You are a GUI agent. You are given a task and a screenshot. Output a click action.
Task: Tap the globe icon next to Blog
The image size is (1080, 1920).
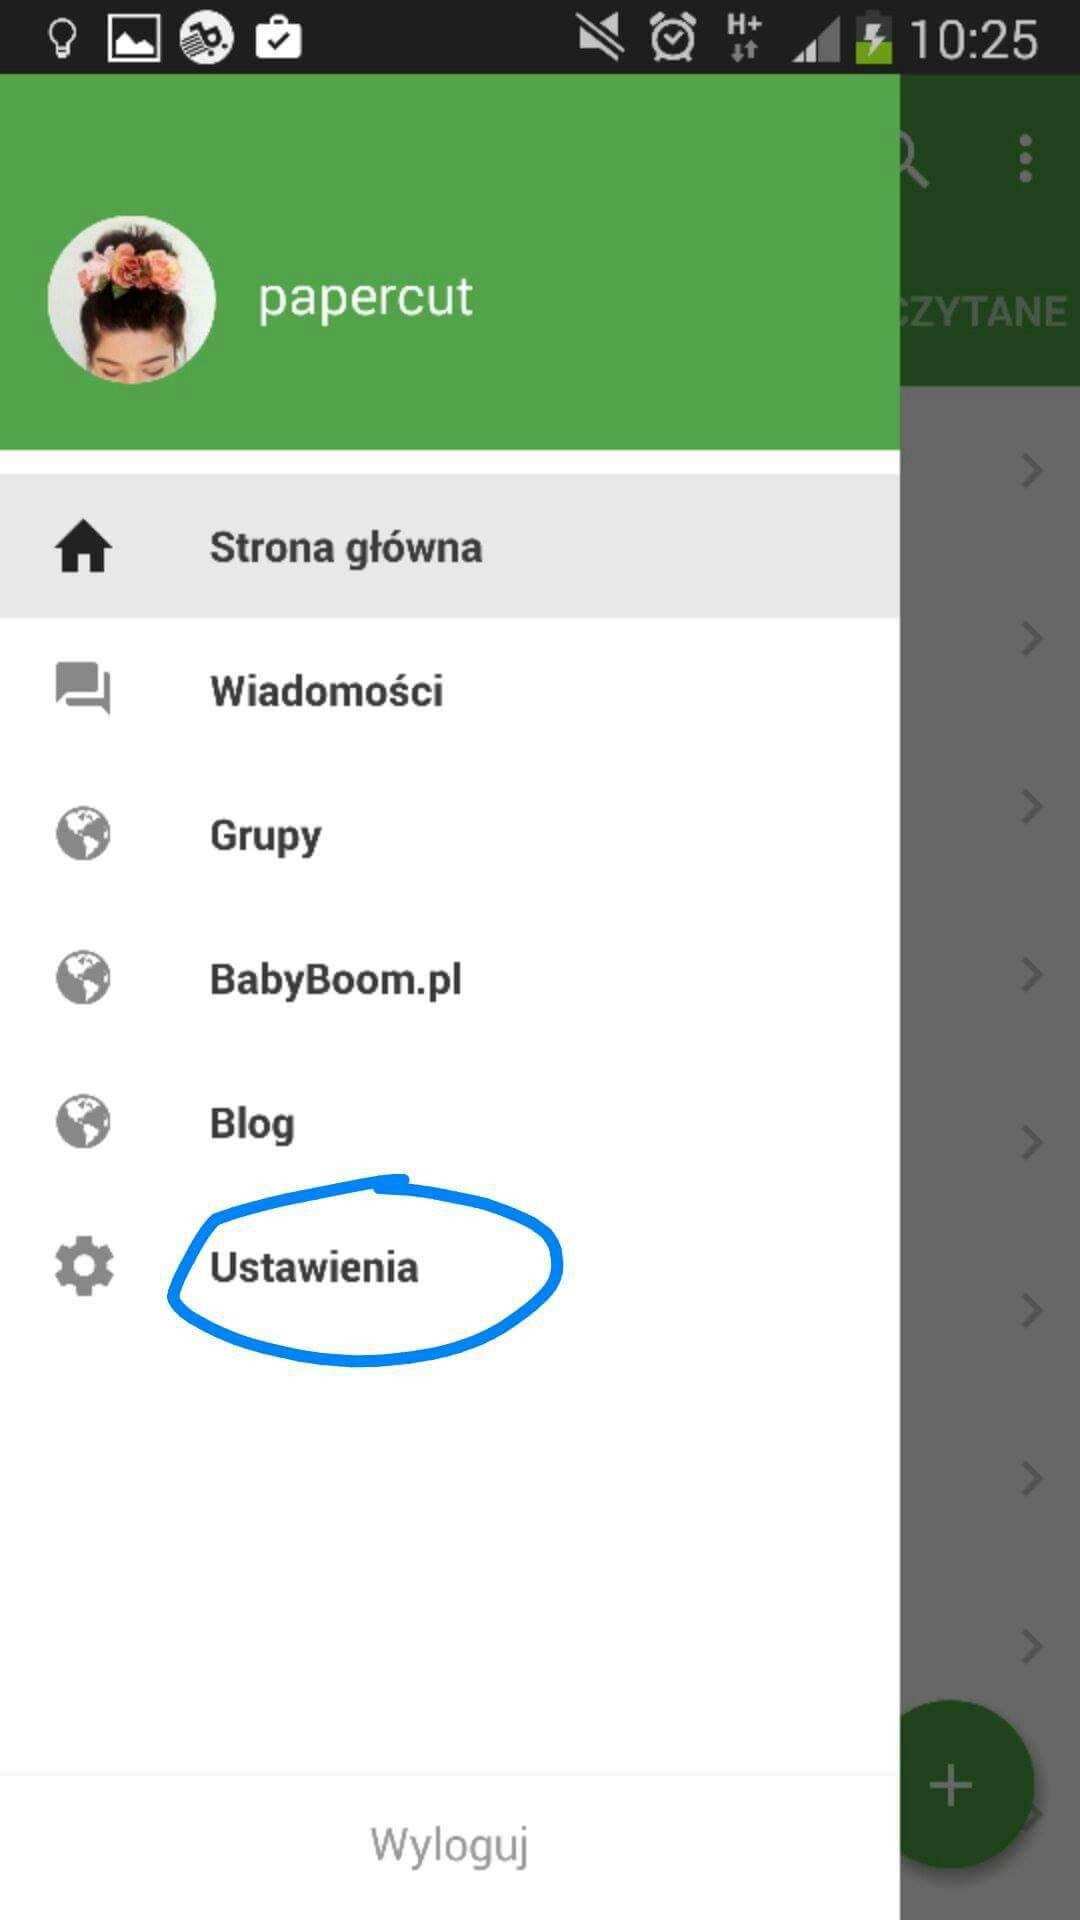pyautogui.click(x=83, y=1122)
